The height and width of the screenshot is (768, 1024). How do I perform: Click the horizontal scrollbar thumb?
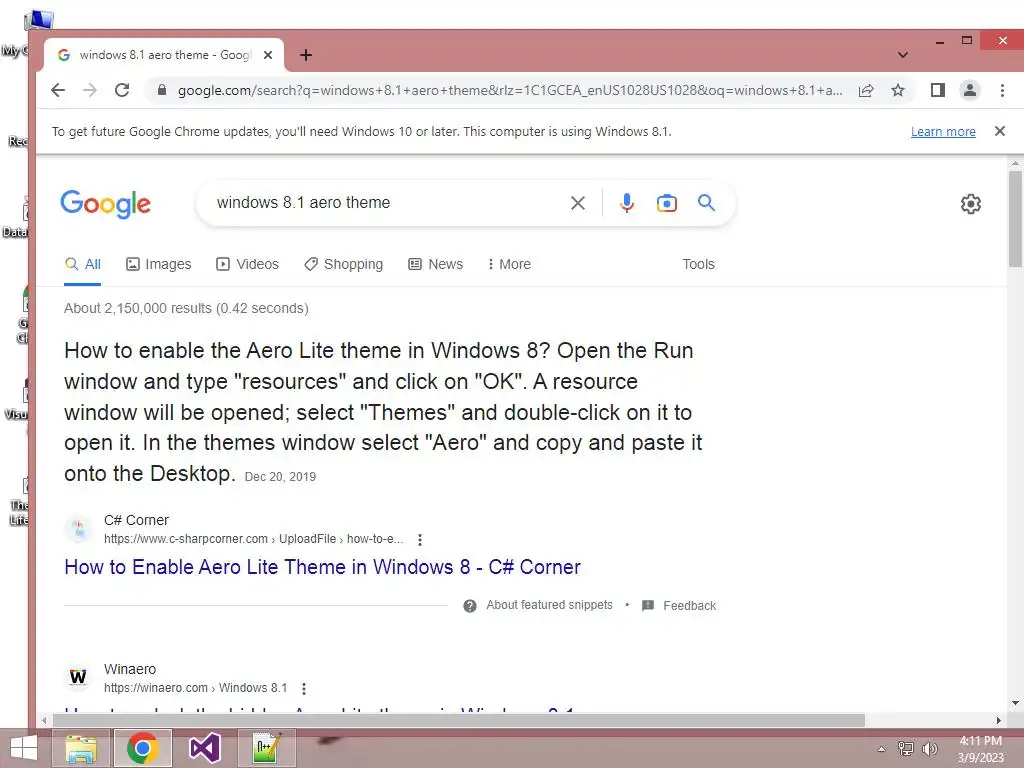(458, 720)
